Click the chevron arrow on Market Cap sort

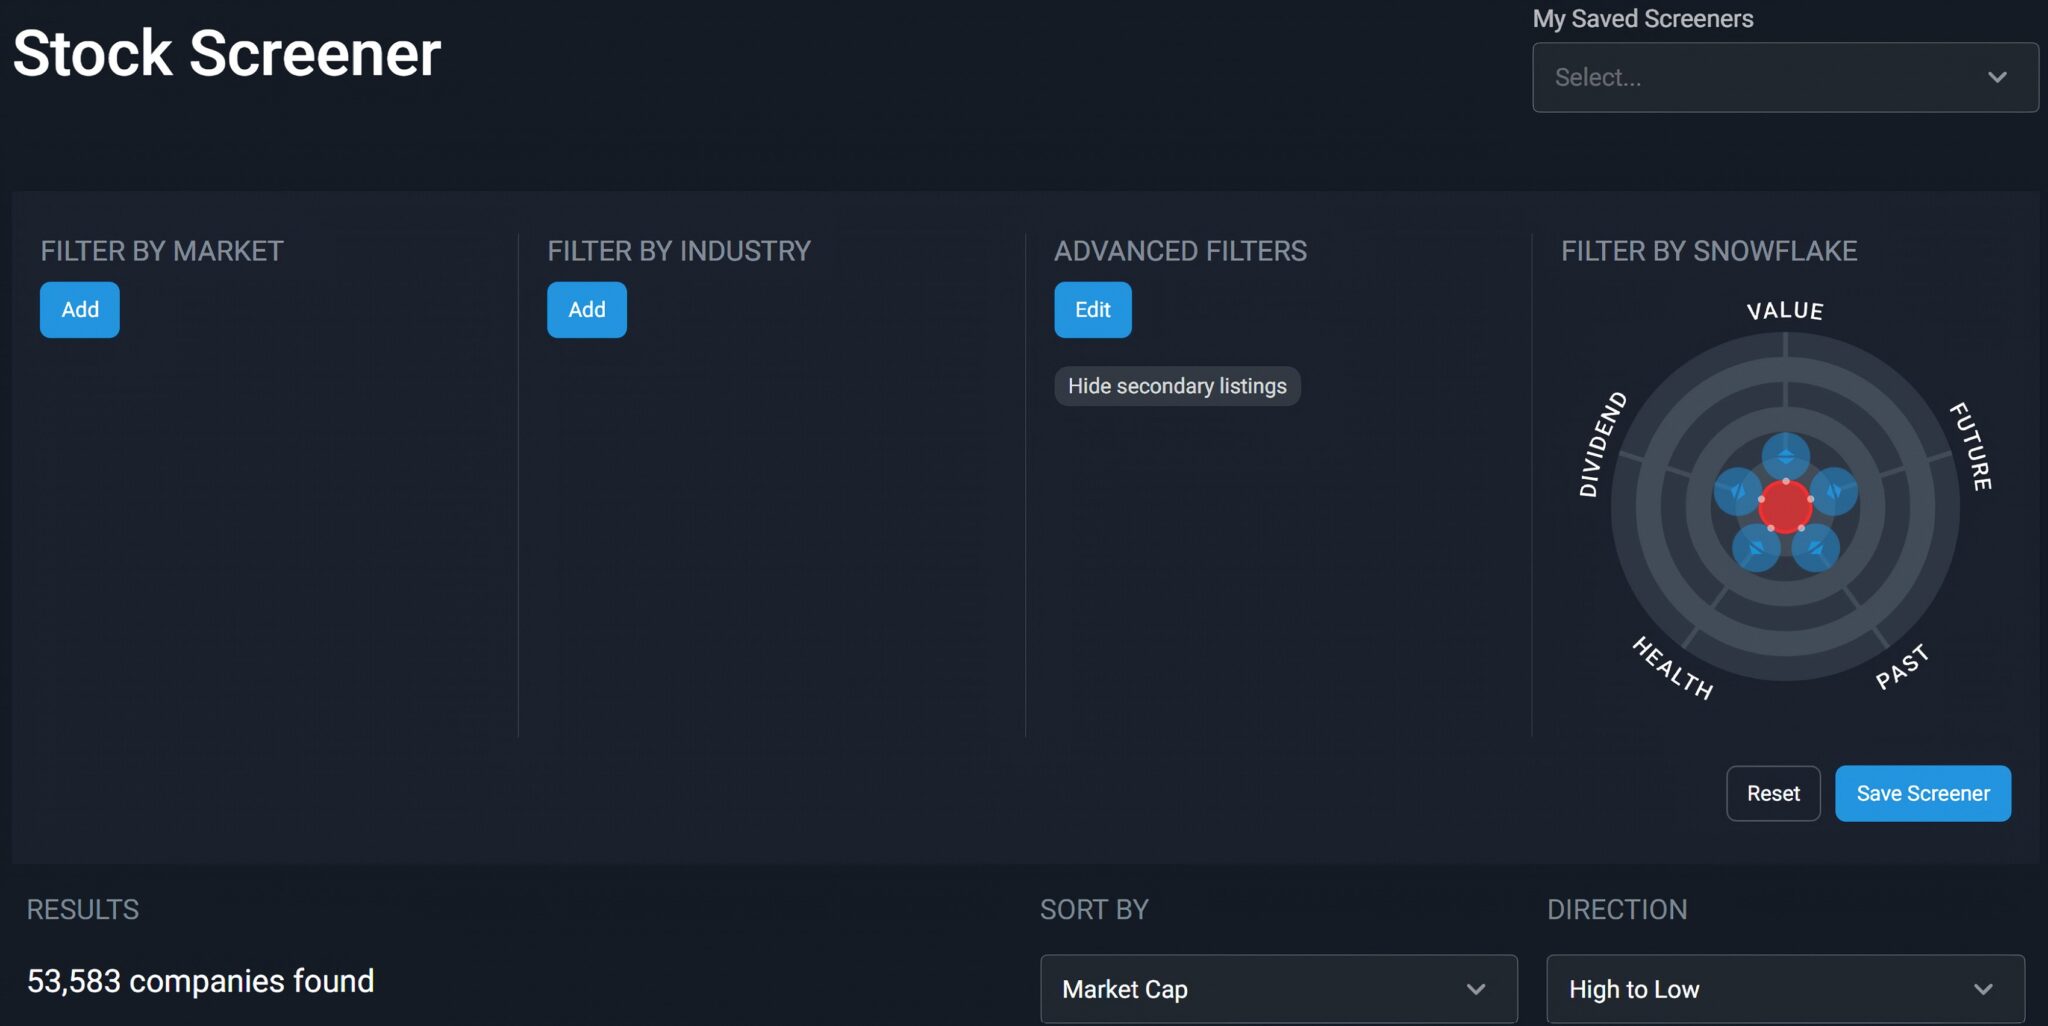click(x=1475, y=989)
